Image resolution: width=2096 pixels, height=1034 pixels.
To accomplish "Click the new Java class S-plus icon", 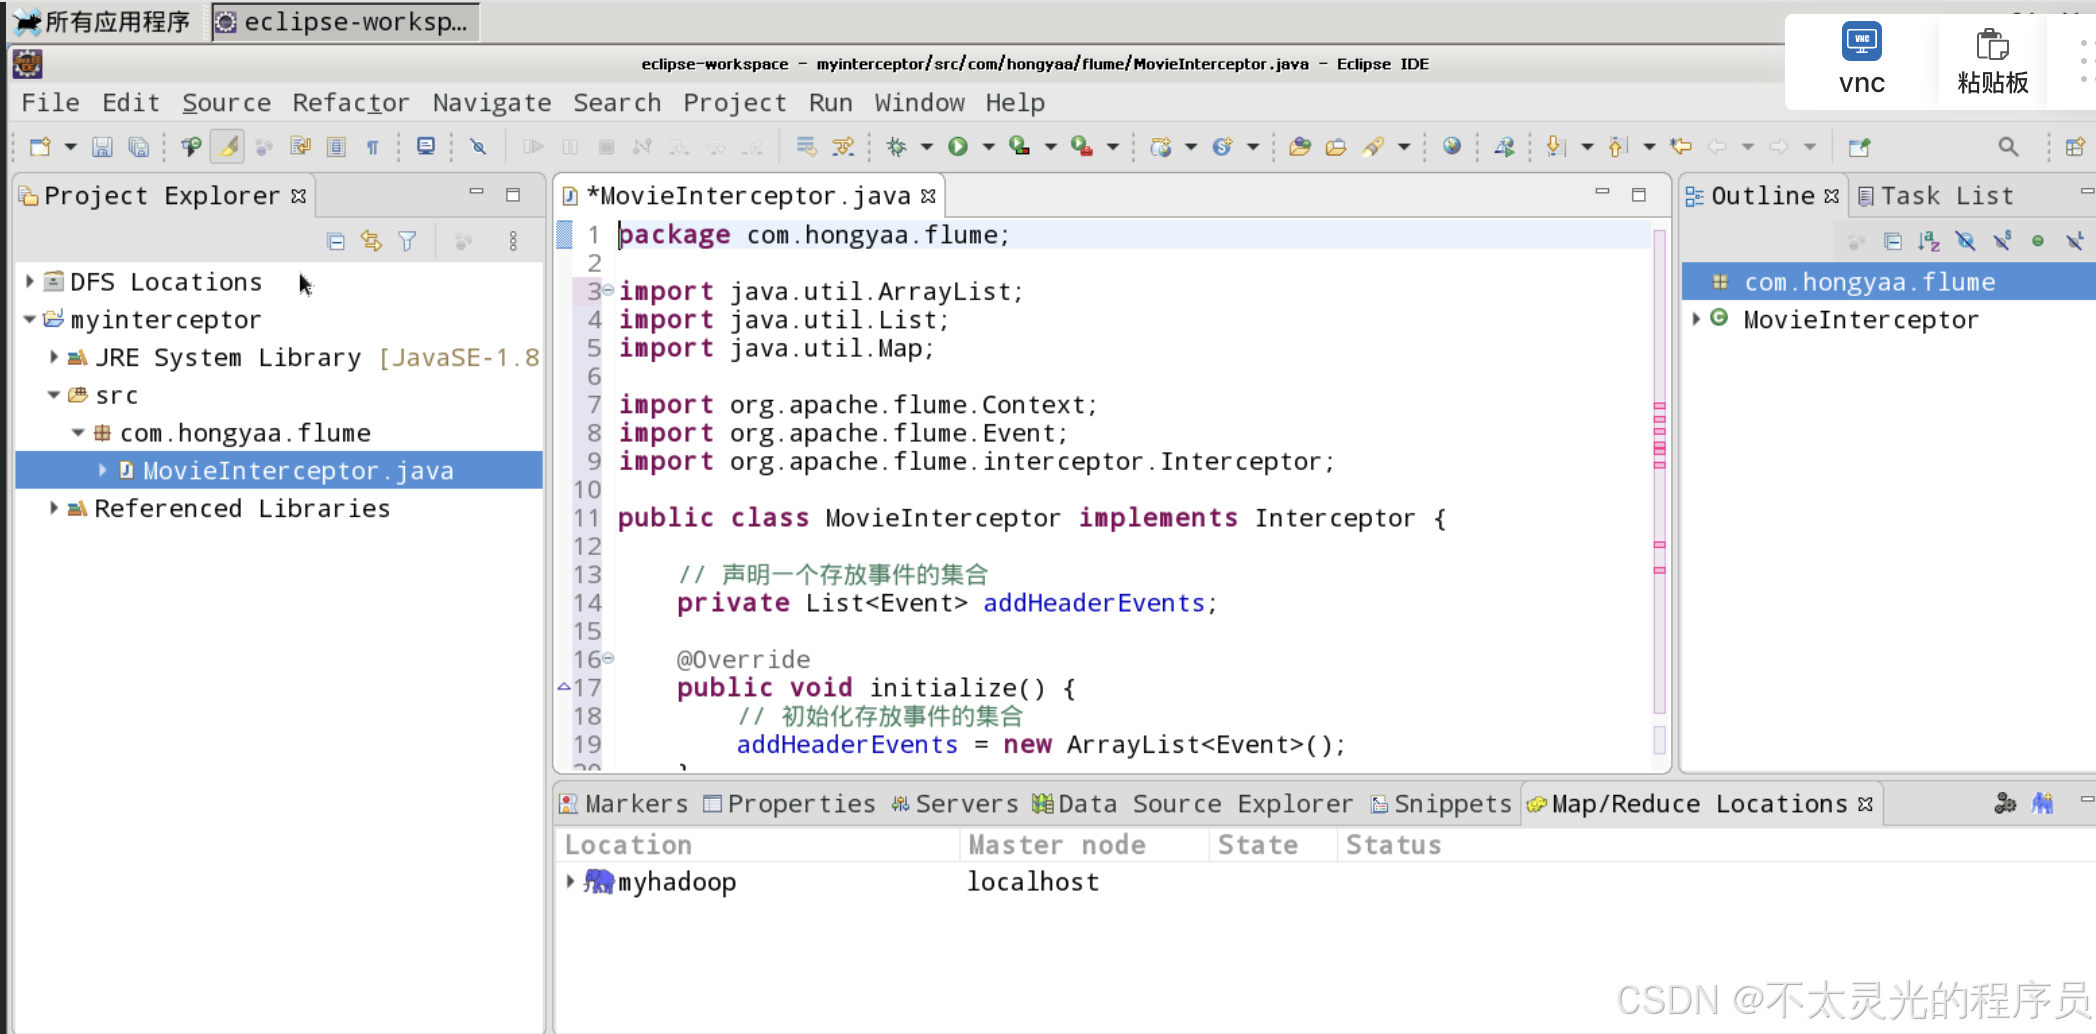I will [x=1222, y=147].
